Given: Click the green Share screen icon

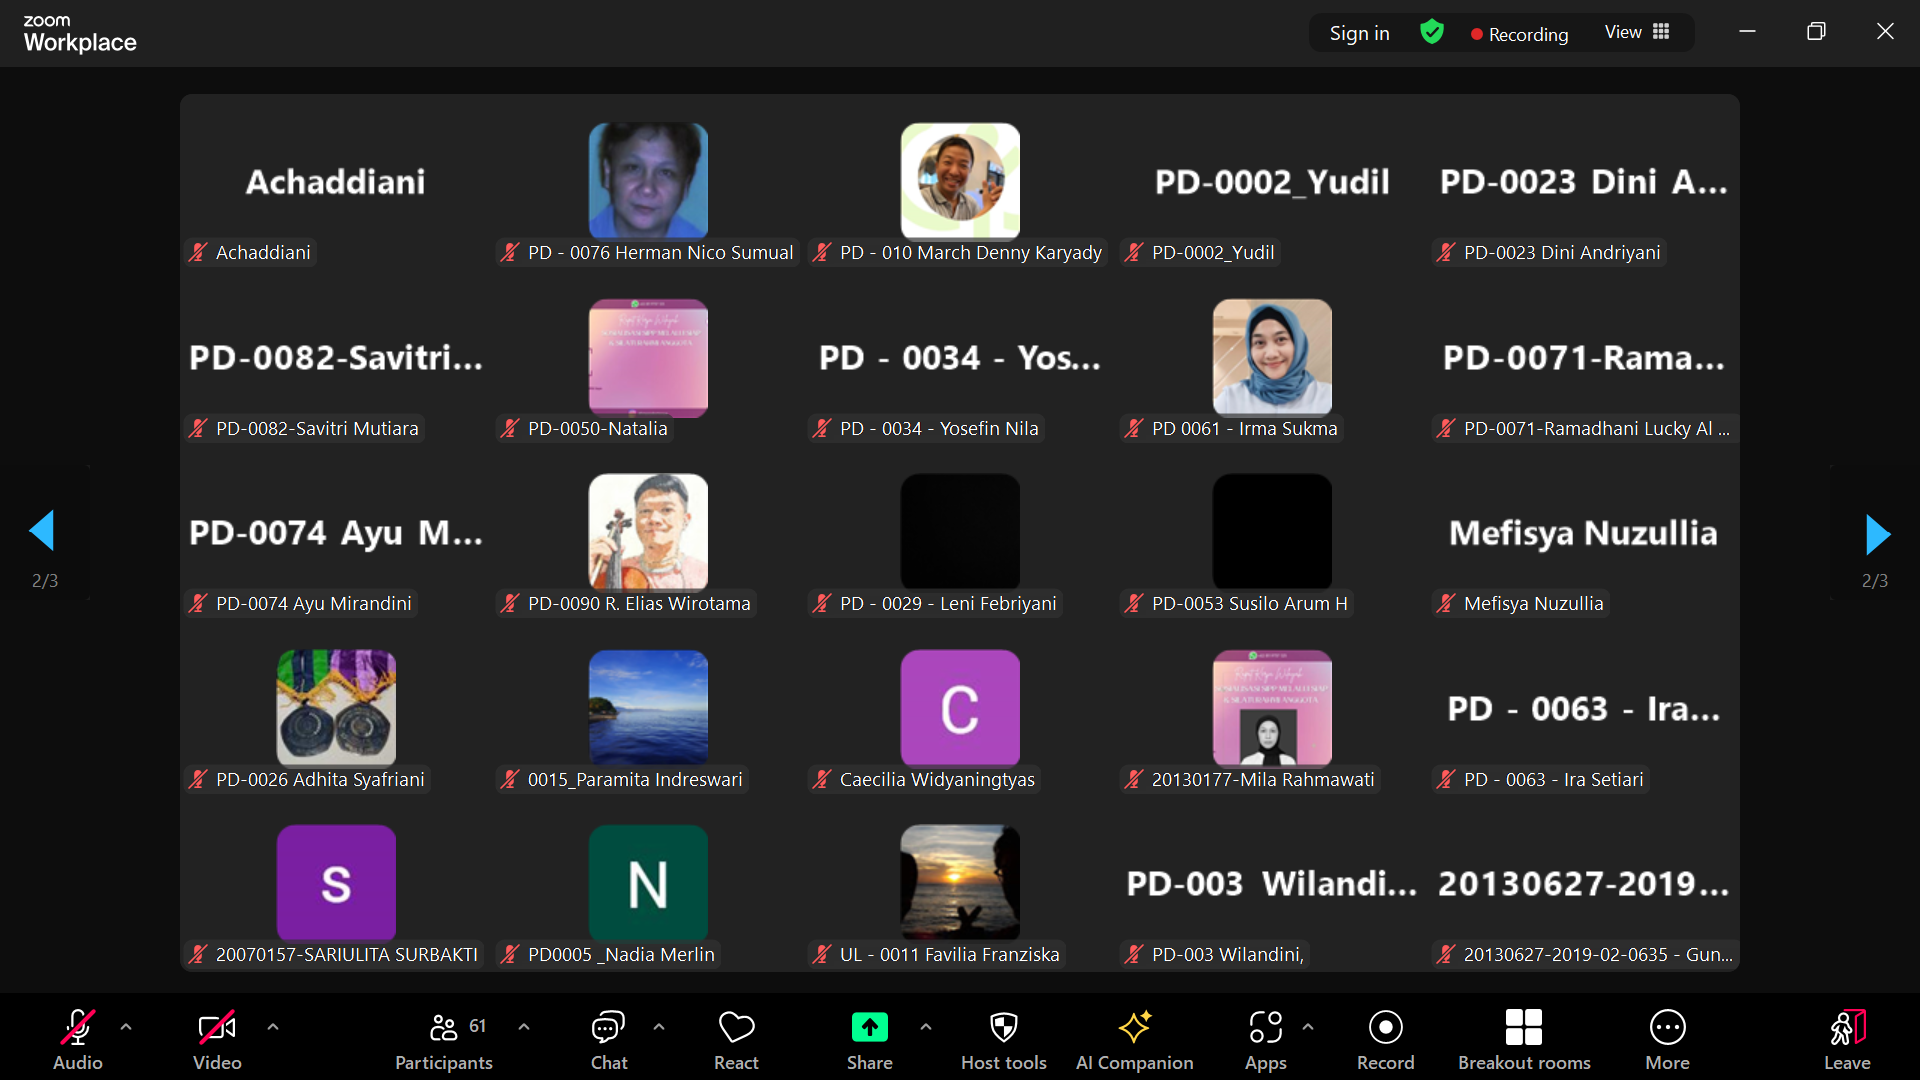Looking at the screenshot, I should [x=869, y=1028].
